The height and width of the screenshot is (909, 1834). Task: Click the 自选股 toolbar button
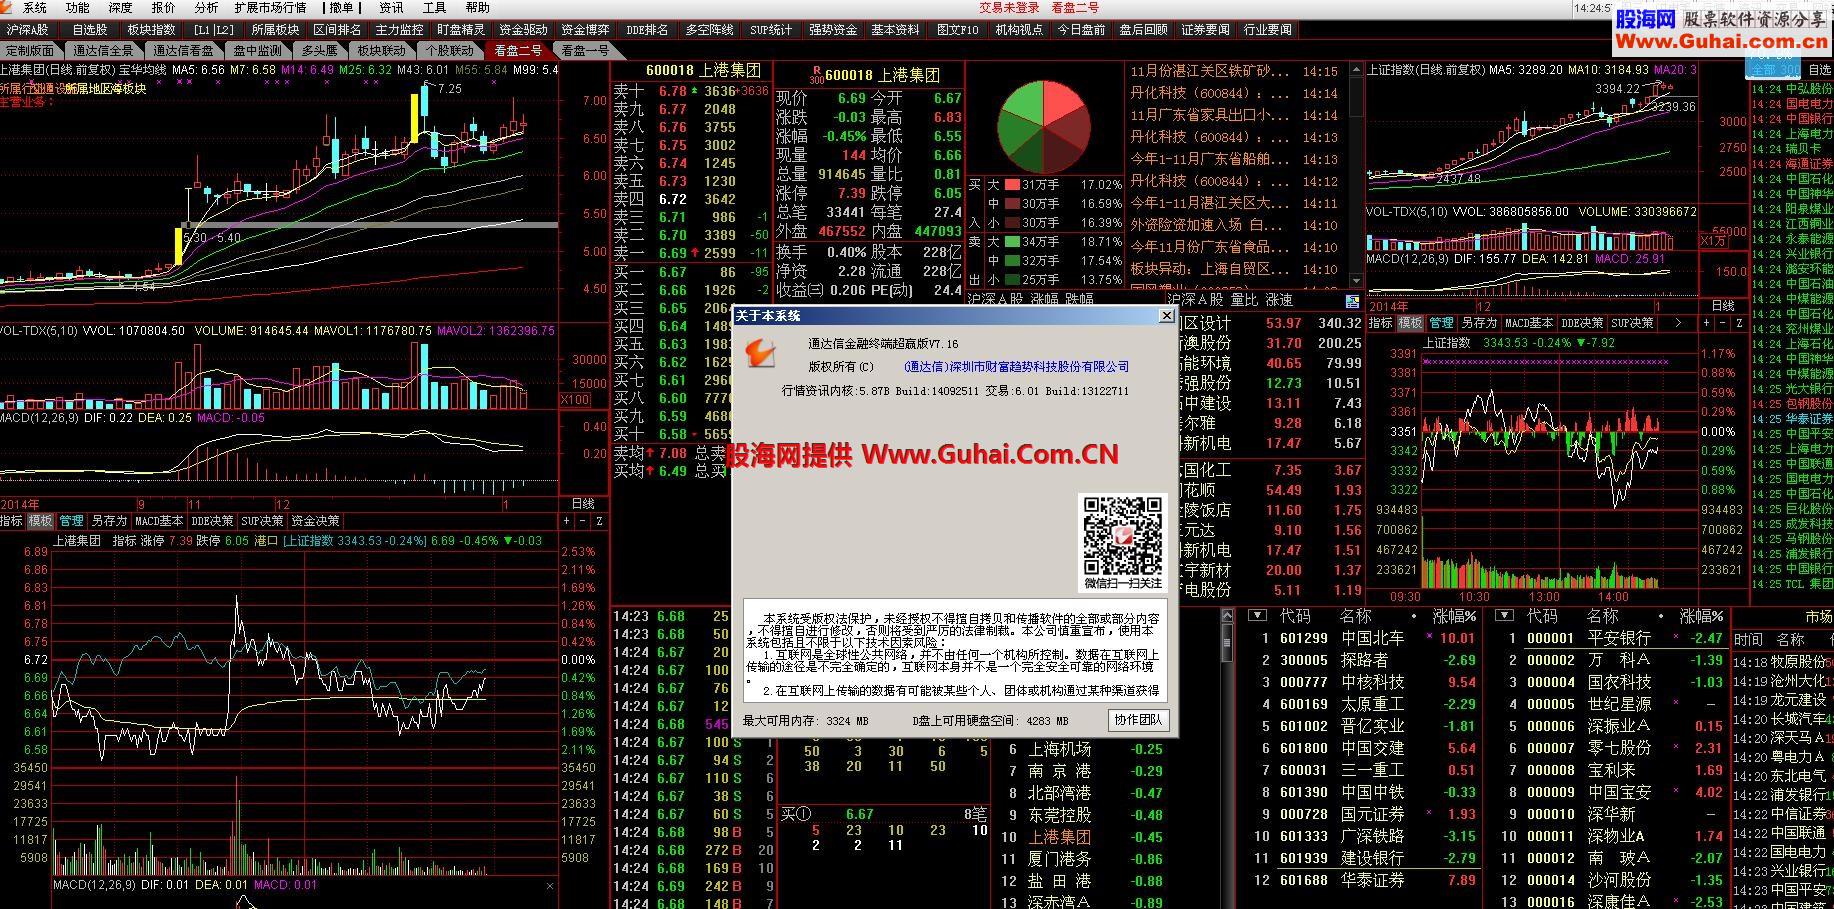(90, 30)
